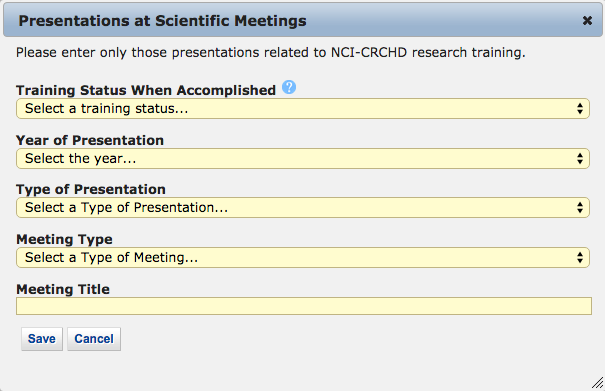This screenshot has height=391, width=605.
Task: Click the 'Year of Presentation' label
Action: 90,140
